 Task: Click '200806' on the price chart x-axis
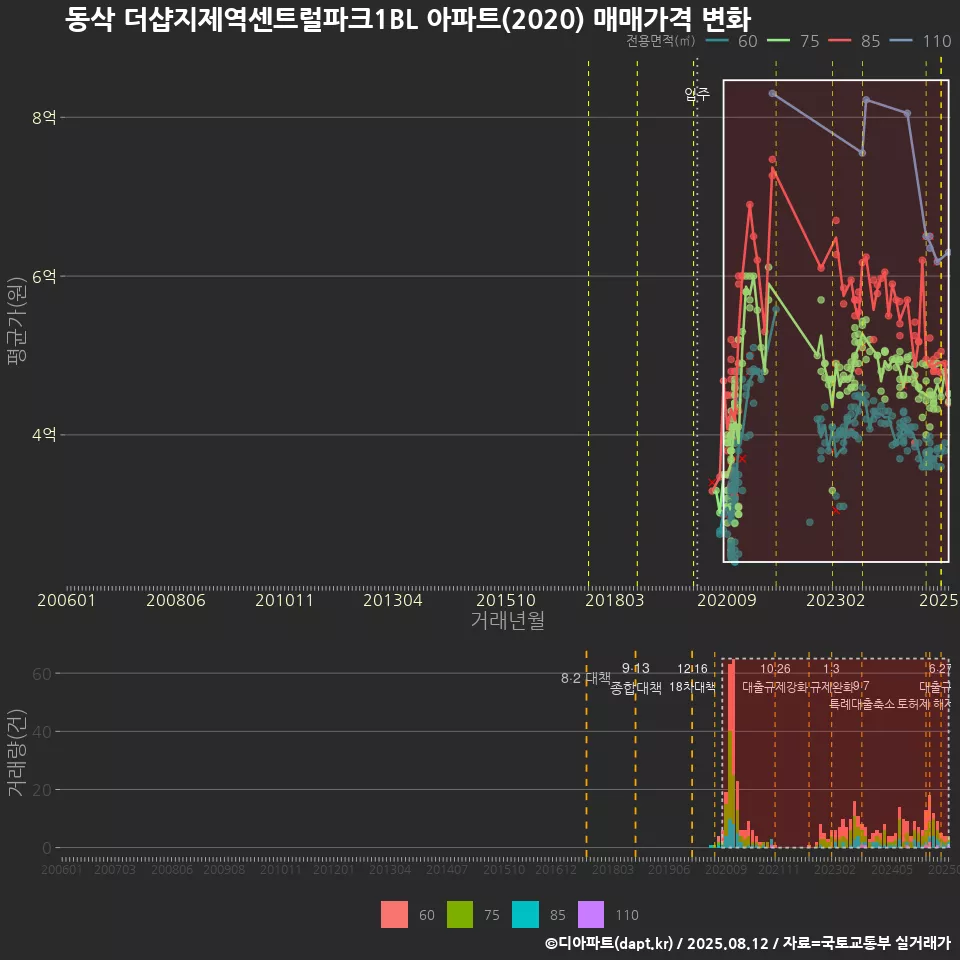click(x=176, y=600)
